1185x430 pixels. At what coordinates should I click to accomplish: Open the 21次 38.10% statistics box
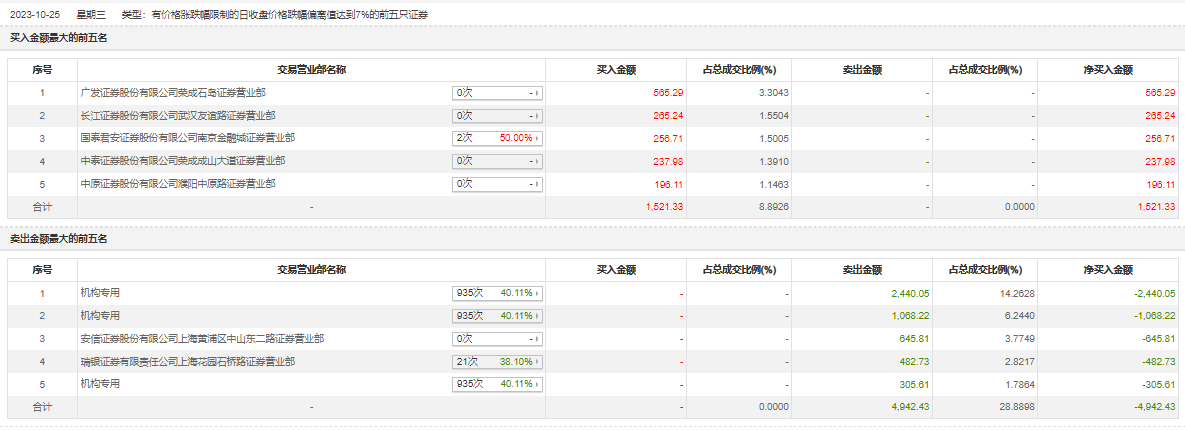point(497,362)
